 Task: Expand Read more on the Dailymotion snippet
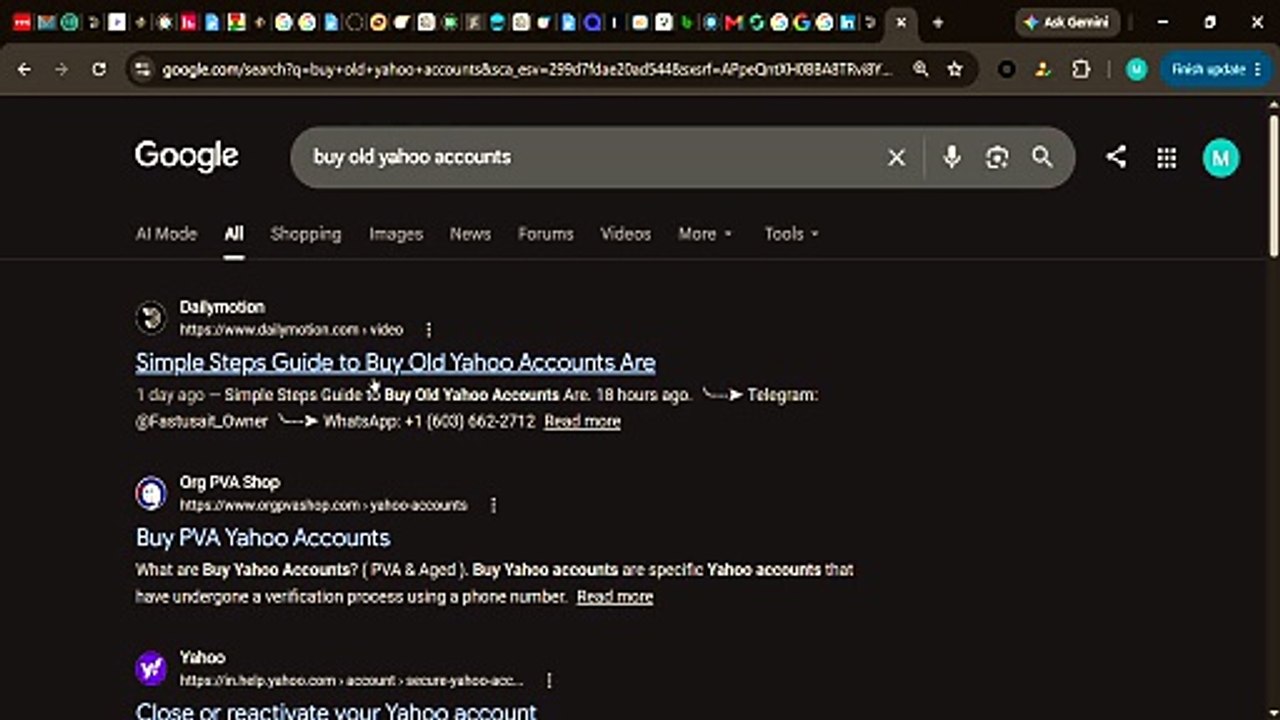(582, 421)
